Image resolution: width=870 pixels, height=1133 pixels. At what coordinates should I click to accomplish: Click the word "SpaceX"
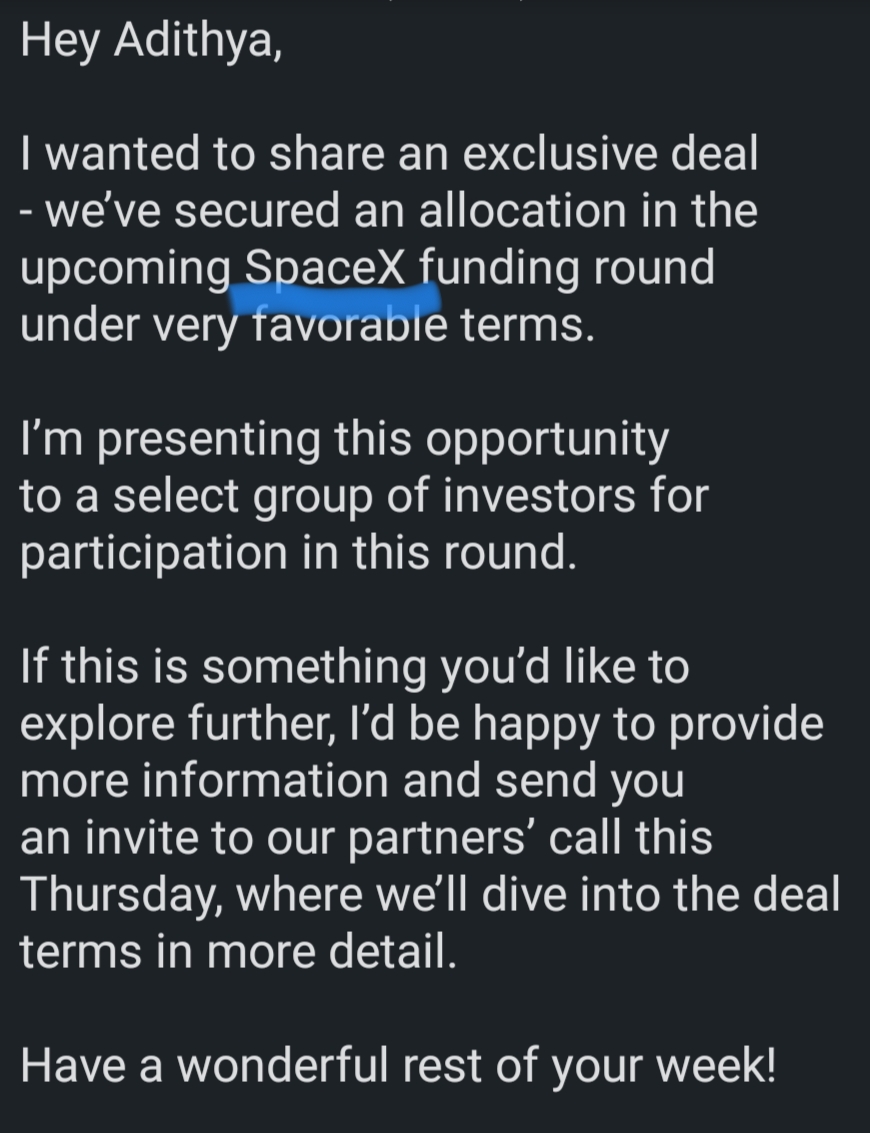point(326,268)
